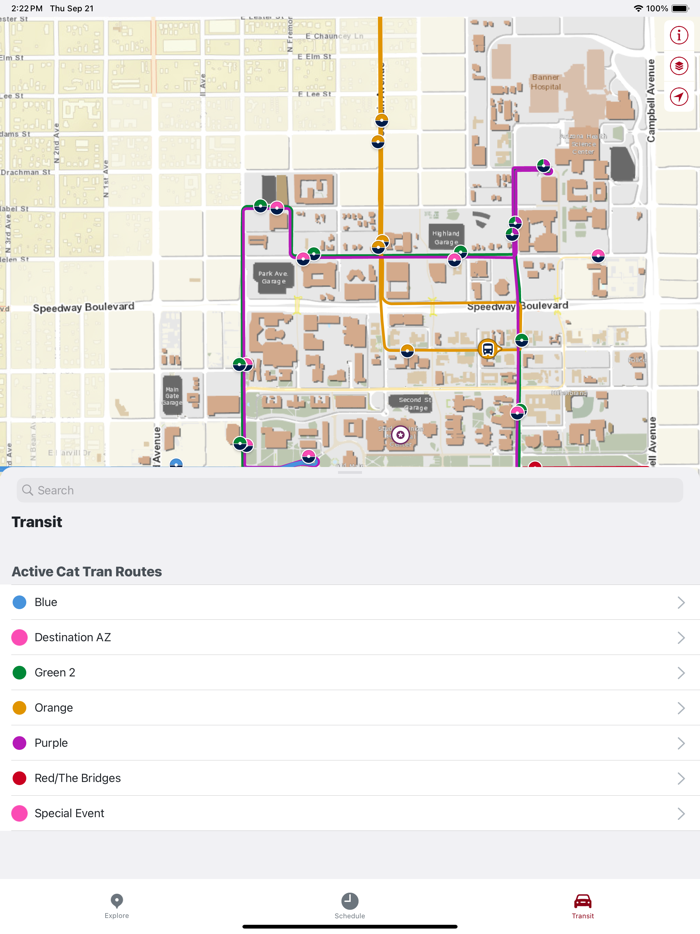Click the Search input field
700x934 pixels.
click(x=350, y=490)
